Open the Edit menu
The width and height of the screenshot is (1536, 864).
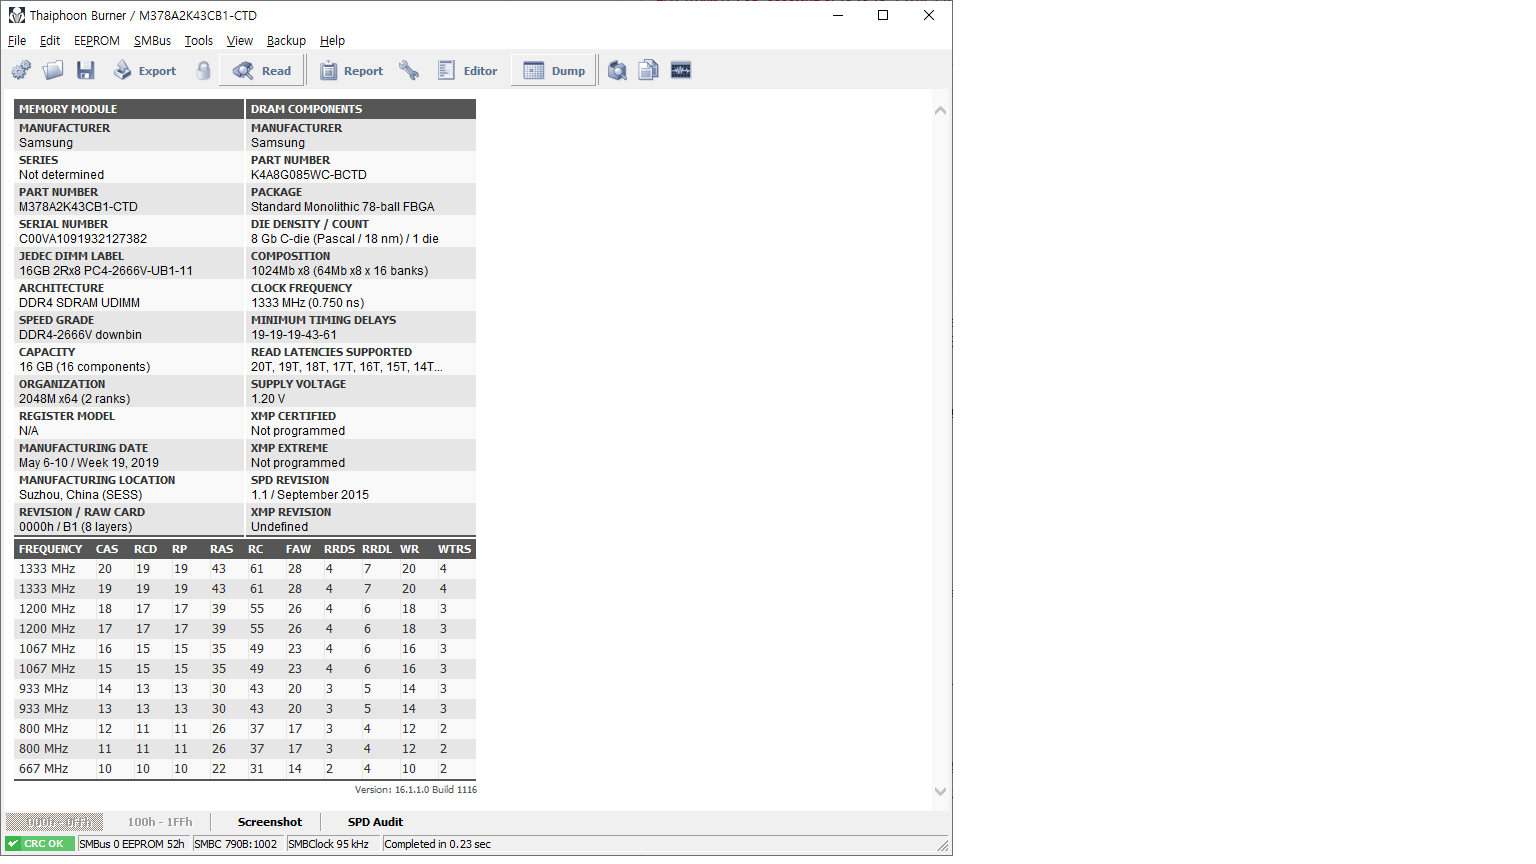click(50, 41)
